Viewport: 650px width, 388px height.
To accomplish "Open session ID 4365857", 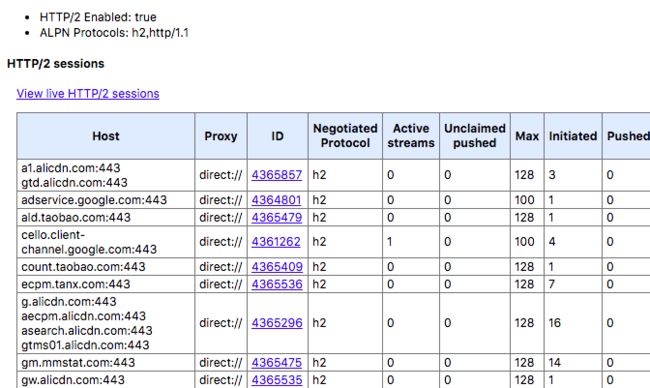I will tap(277, 175).
